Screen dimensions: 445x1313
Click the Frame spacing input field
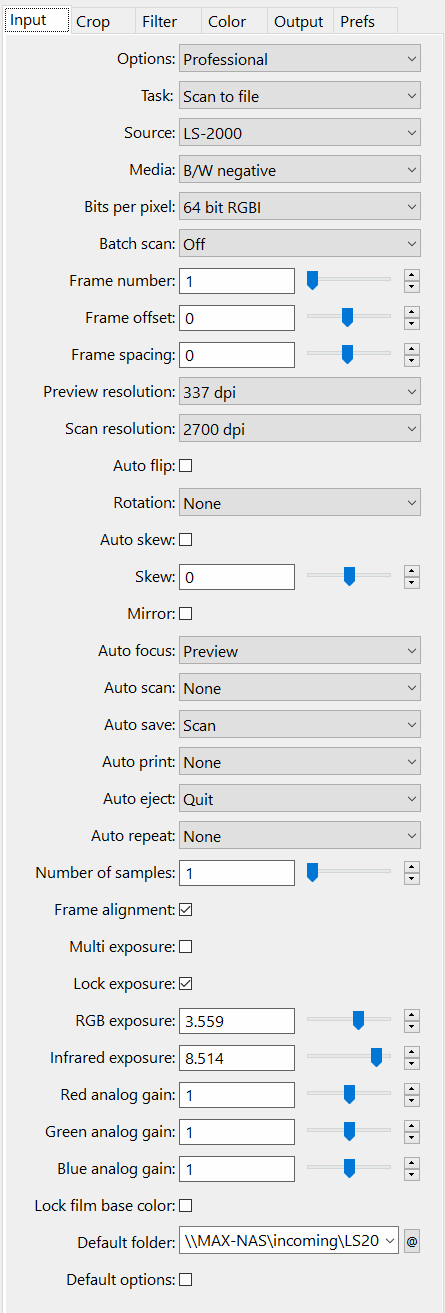point(237,355)
